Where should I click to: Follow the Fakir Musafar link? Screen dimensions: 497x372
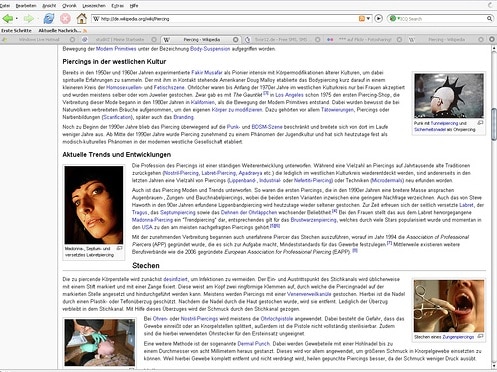click(207, 72)
